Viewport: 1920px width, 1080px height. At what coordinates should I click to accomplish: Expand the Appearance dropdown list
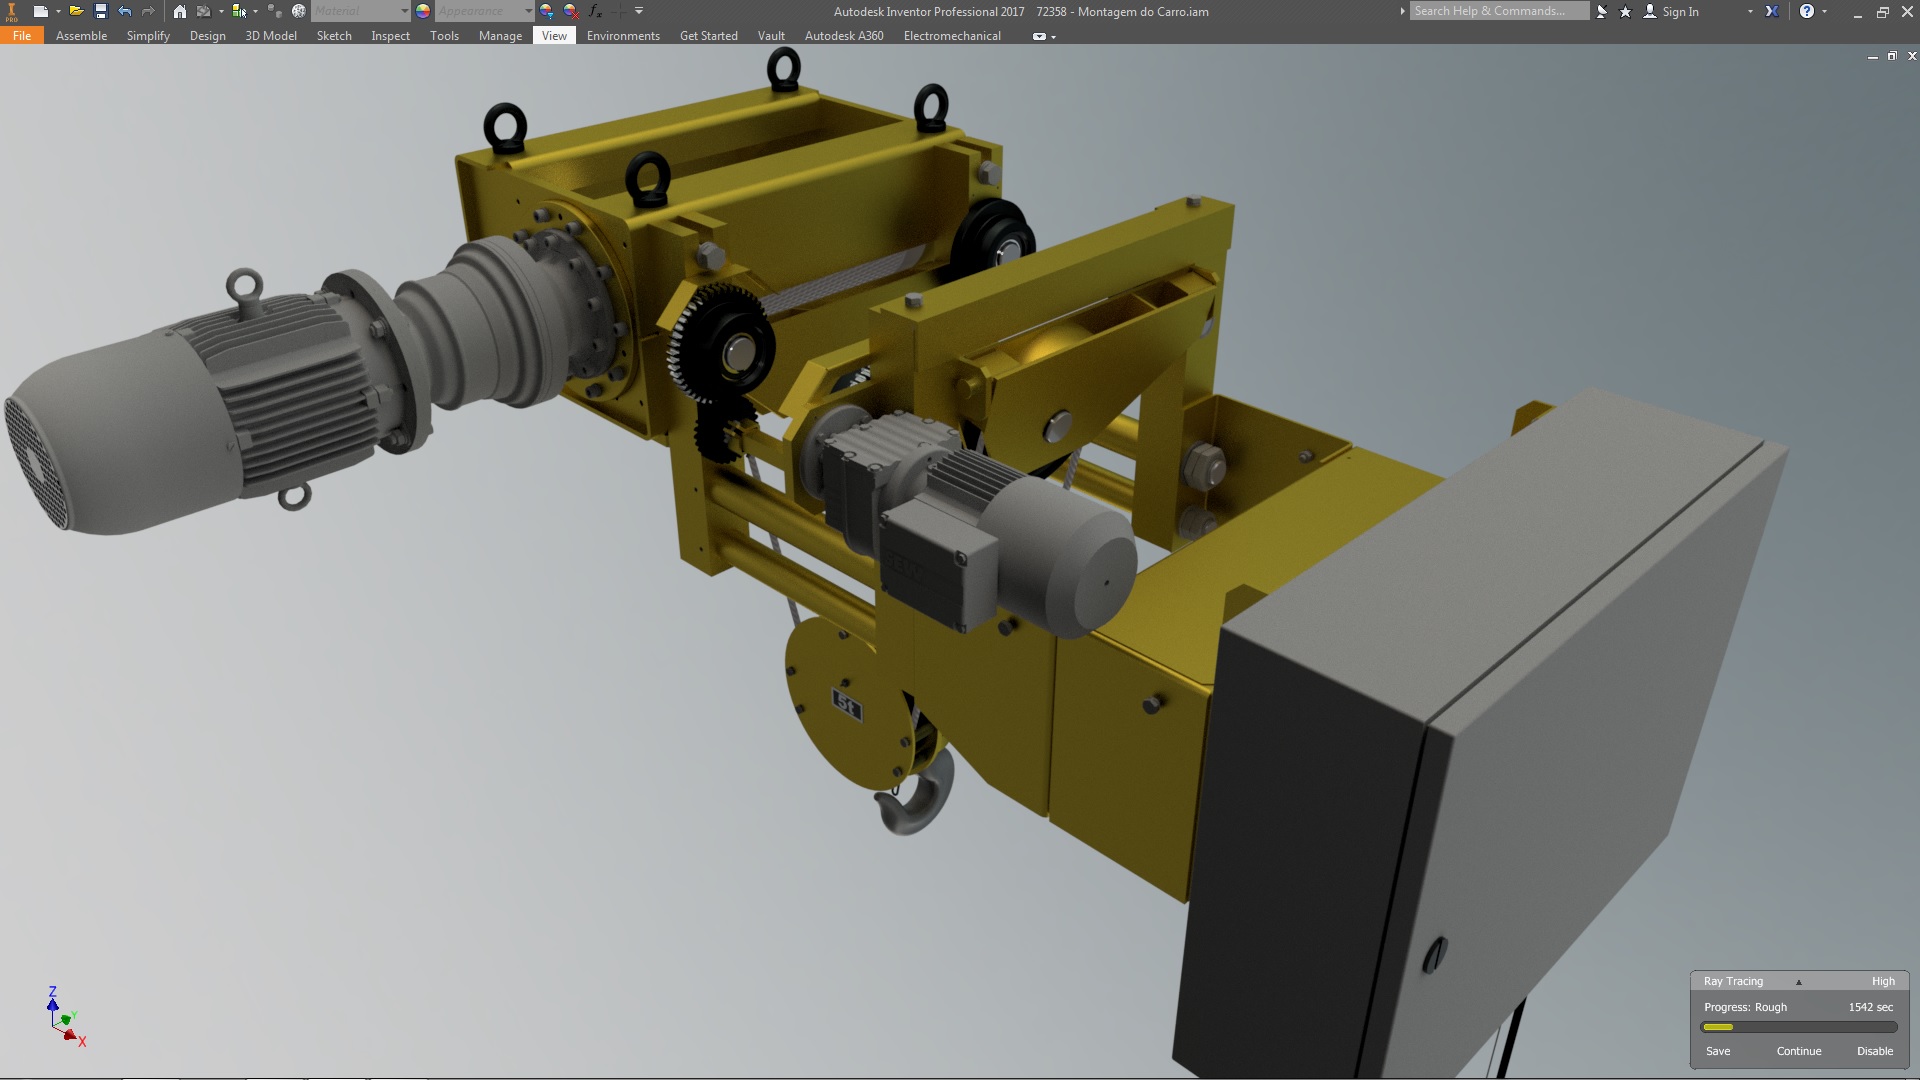click(528, 11)
